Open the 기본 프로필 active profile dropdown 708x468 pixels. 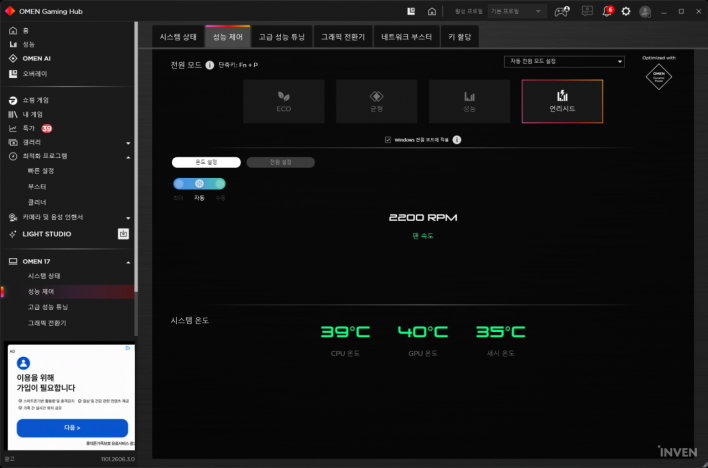pyautogui.click(x=517, y=11)
